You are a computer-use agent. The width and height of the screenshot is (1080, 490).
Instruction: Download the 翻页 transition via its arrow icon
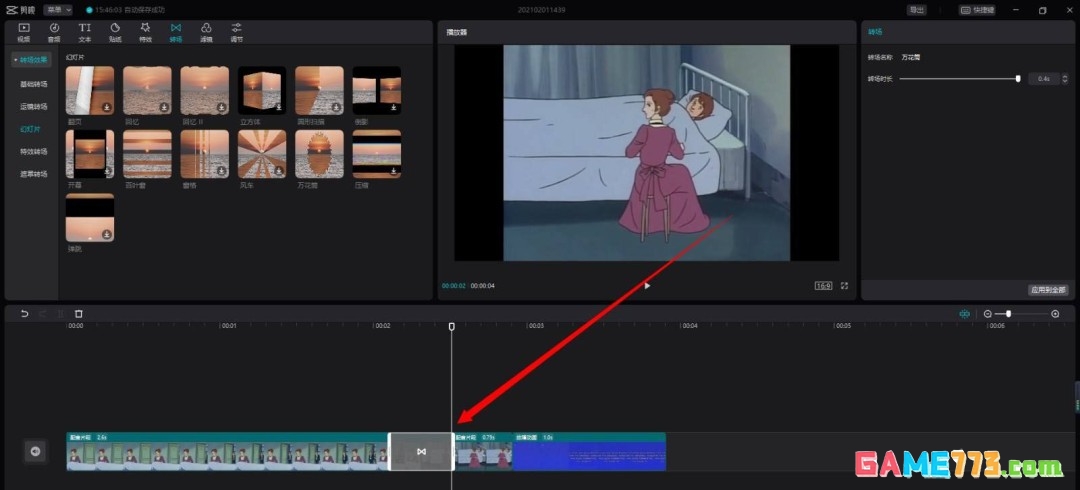(107, 108)
